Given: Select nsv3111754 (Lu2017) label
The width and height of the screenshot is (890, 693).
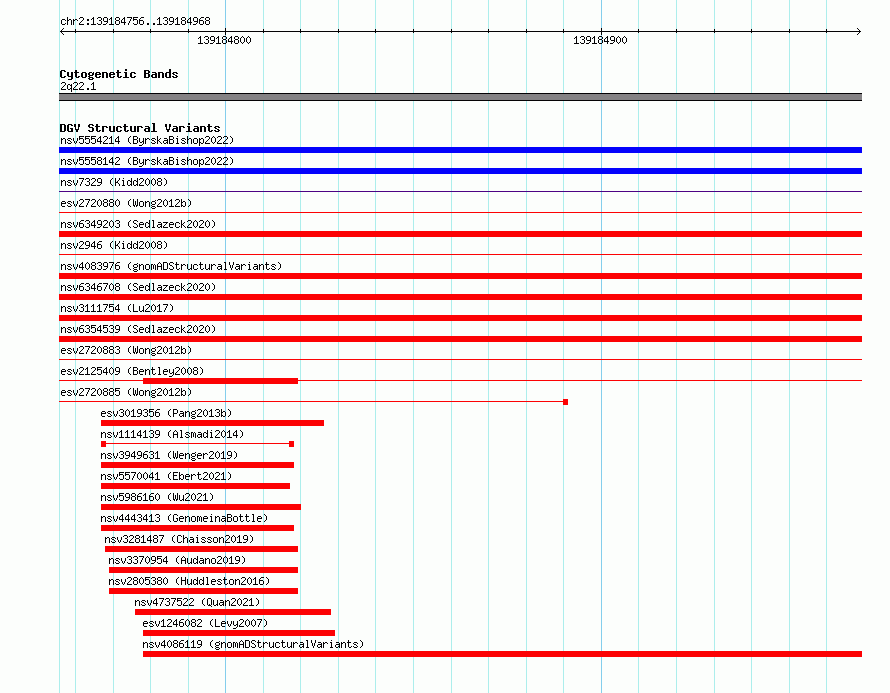Looking at the screenshot, I should point(117,308).
